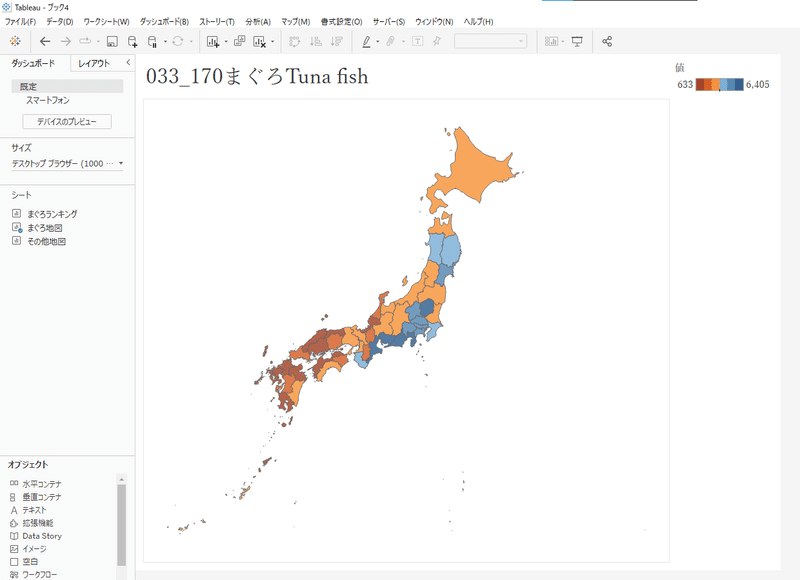
Task: Select the 既定 device layout
Action: point(67,87)
